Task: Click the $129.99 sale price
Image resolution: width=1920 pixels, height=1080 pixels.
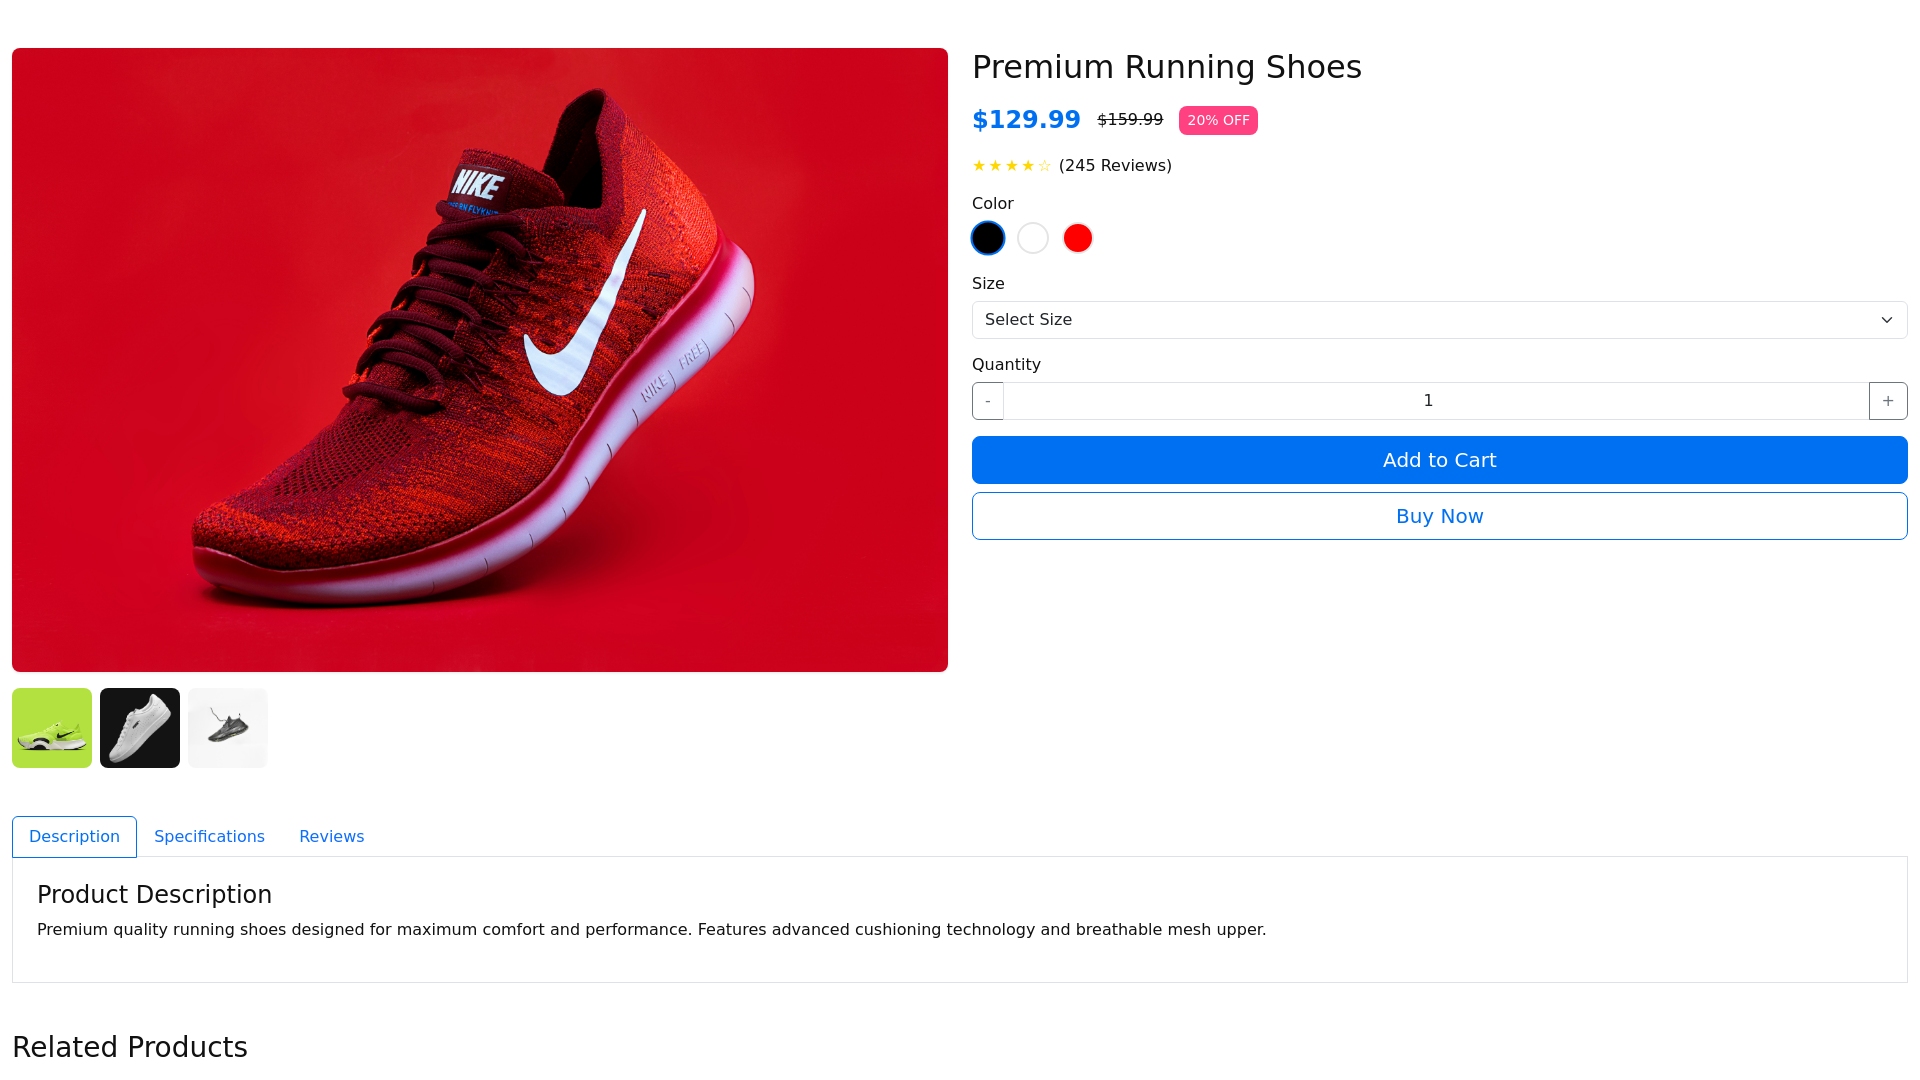Action: click(1026, 120)
